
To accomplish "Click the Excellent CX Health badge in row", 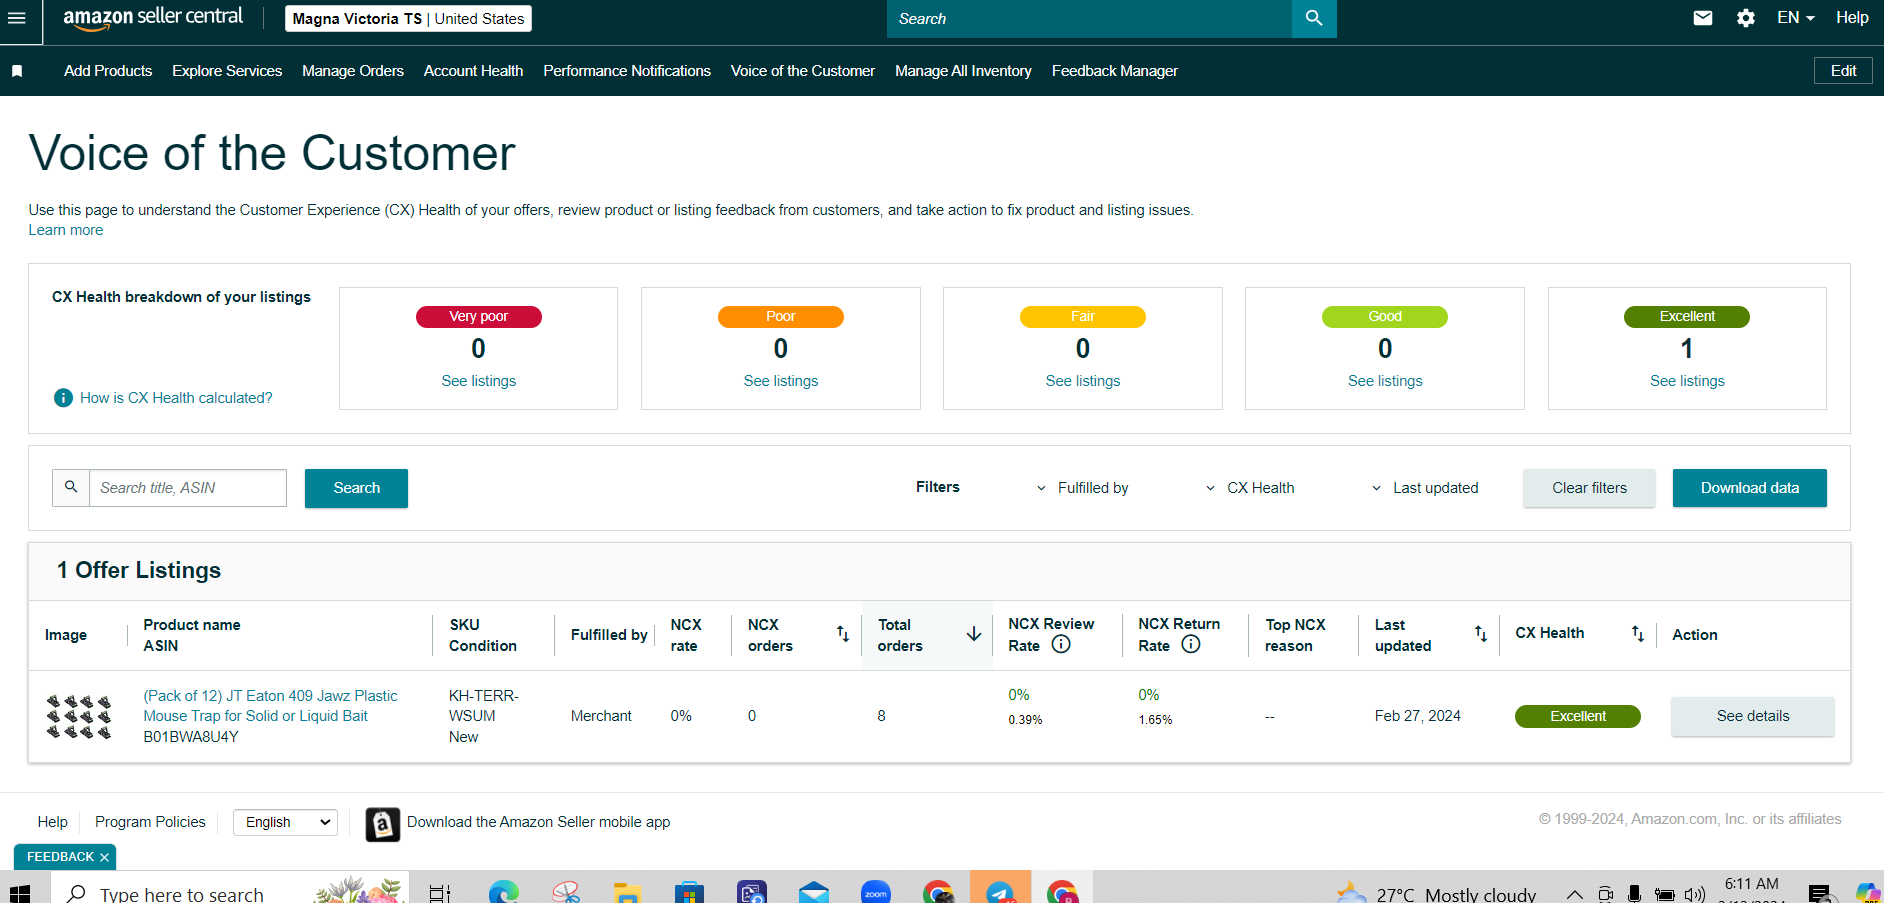I will [x=1577, y=716].
